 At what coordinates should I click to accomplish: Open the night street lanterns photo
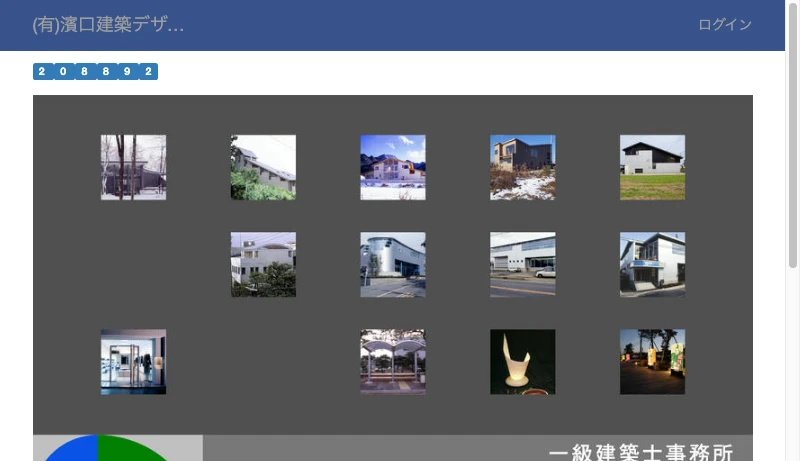point(652,361)
